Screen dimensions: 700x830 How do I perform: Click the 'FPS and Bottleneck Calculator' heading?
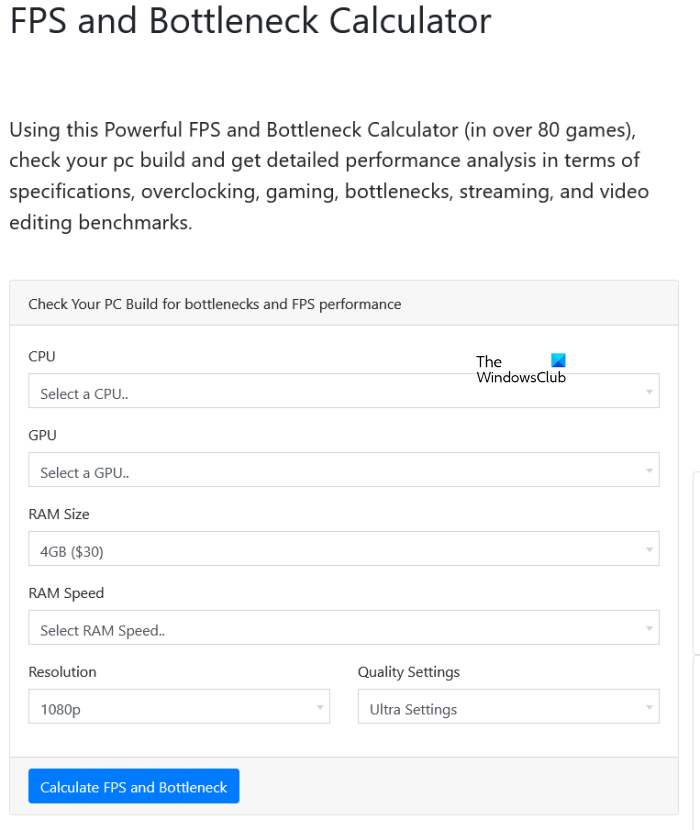point(250,20)
